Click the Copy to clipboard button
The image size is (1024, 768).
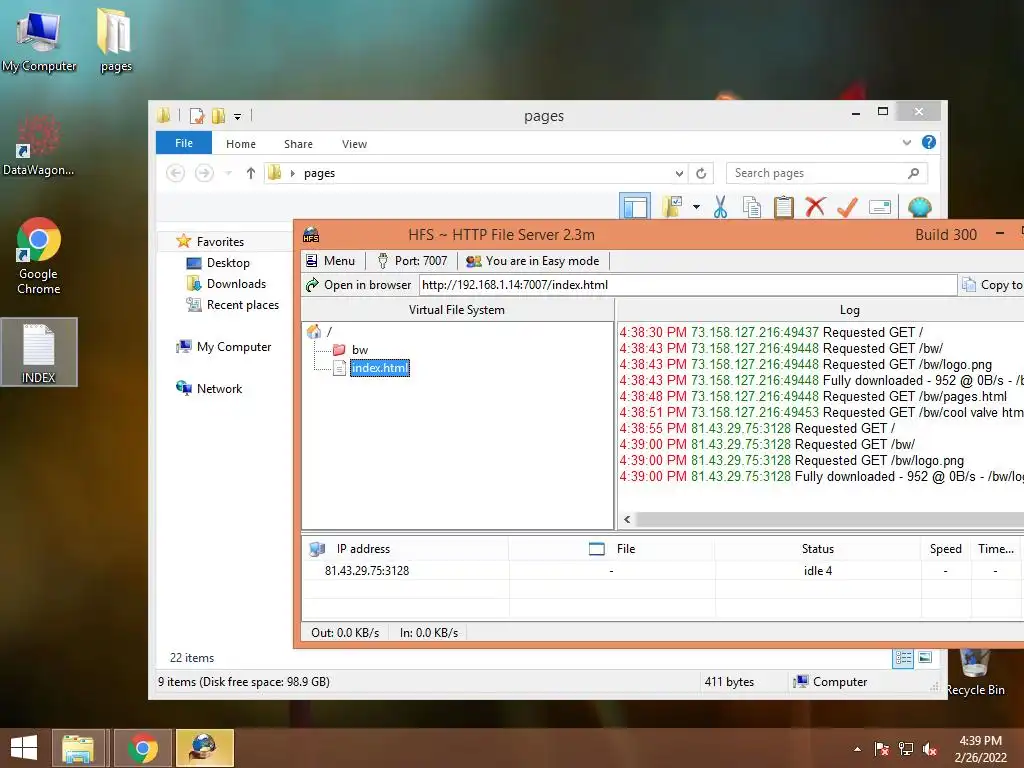(991, 285)
